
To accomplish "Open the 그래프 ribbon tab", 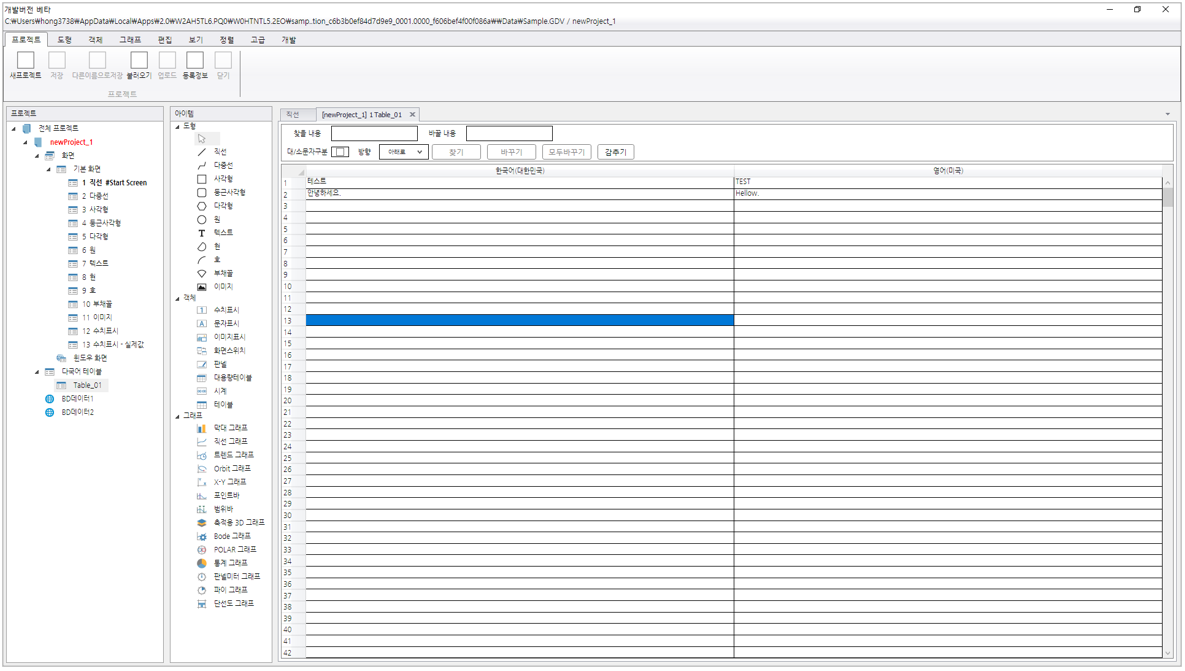I will [130, 39].
